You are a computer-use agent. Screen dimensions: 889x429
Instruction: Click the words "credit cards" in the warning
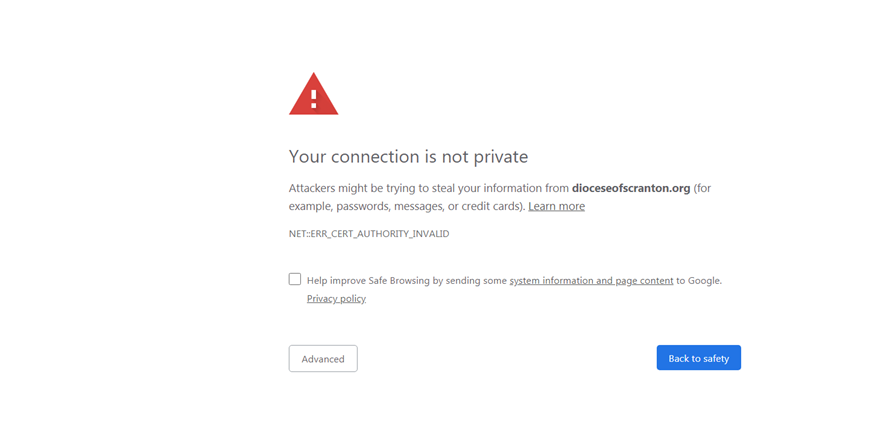pyautogui.click(x=489, y=206)
